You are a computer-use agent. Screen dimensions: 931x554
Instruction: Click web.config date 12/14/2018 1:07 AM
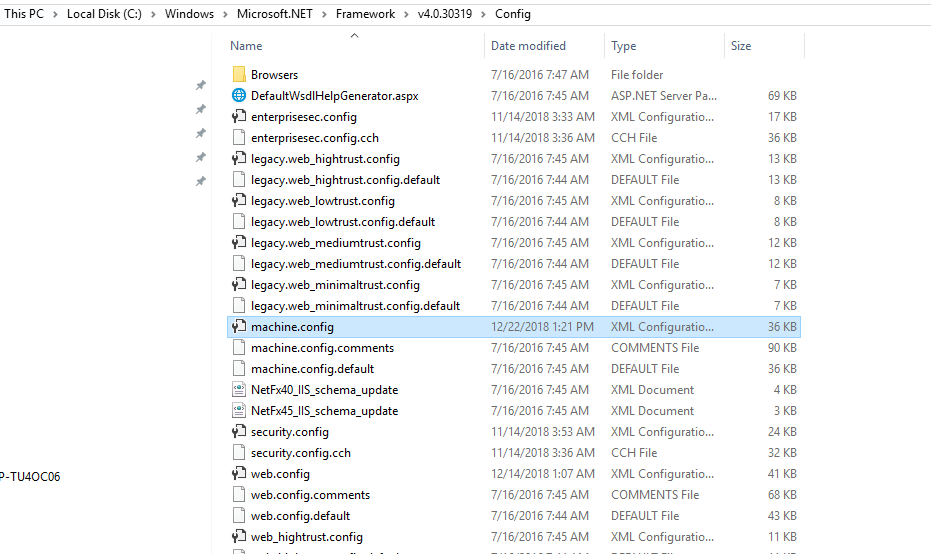(x=543, y=474)
